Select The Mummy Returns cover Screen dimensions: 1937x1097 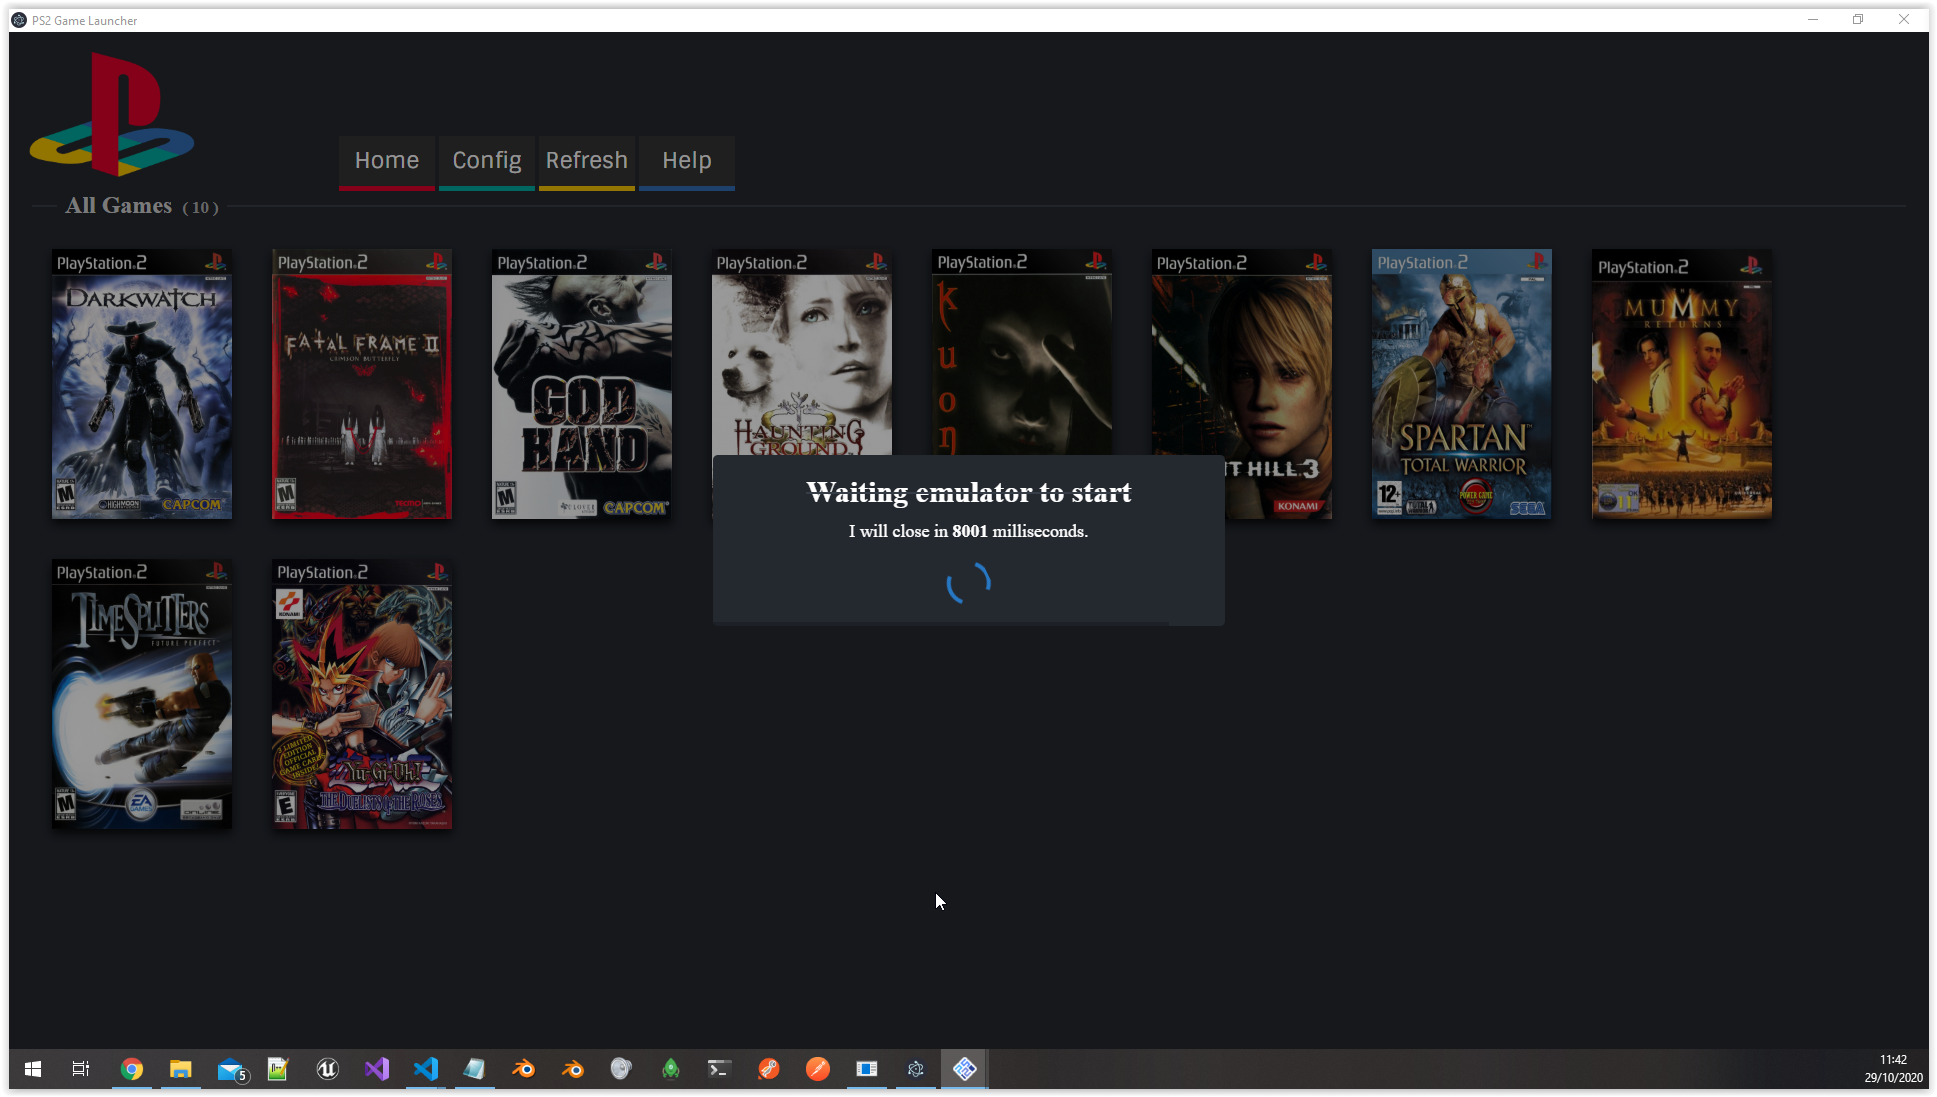(1681, 384)
